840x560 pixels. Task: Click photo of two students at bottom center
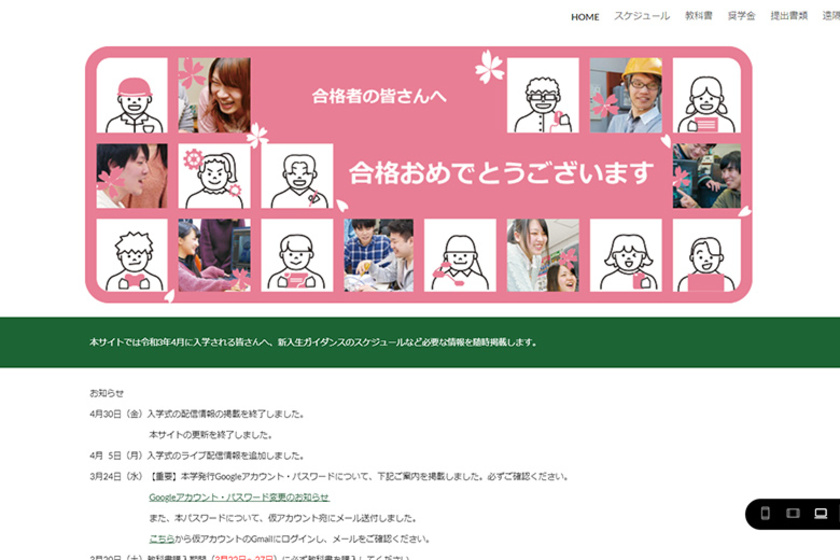click(378, 255)
